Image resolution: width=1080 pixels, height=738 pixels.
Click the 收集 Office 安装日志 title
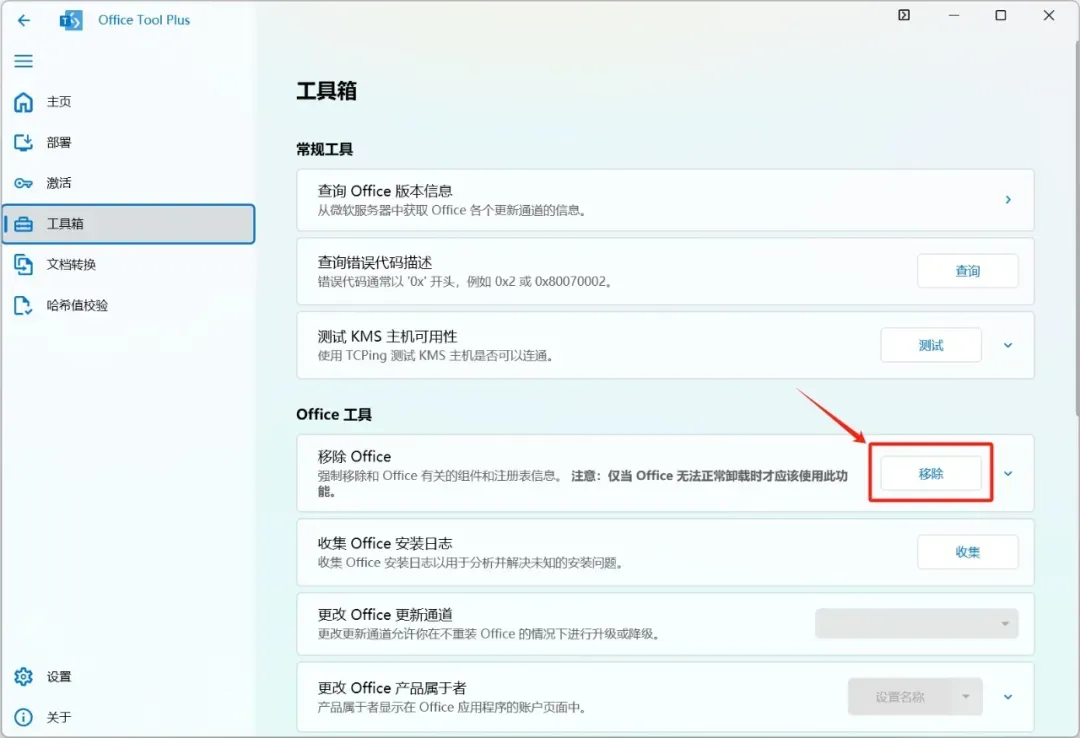[x=385, y=544]
